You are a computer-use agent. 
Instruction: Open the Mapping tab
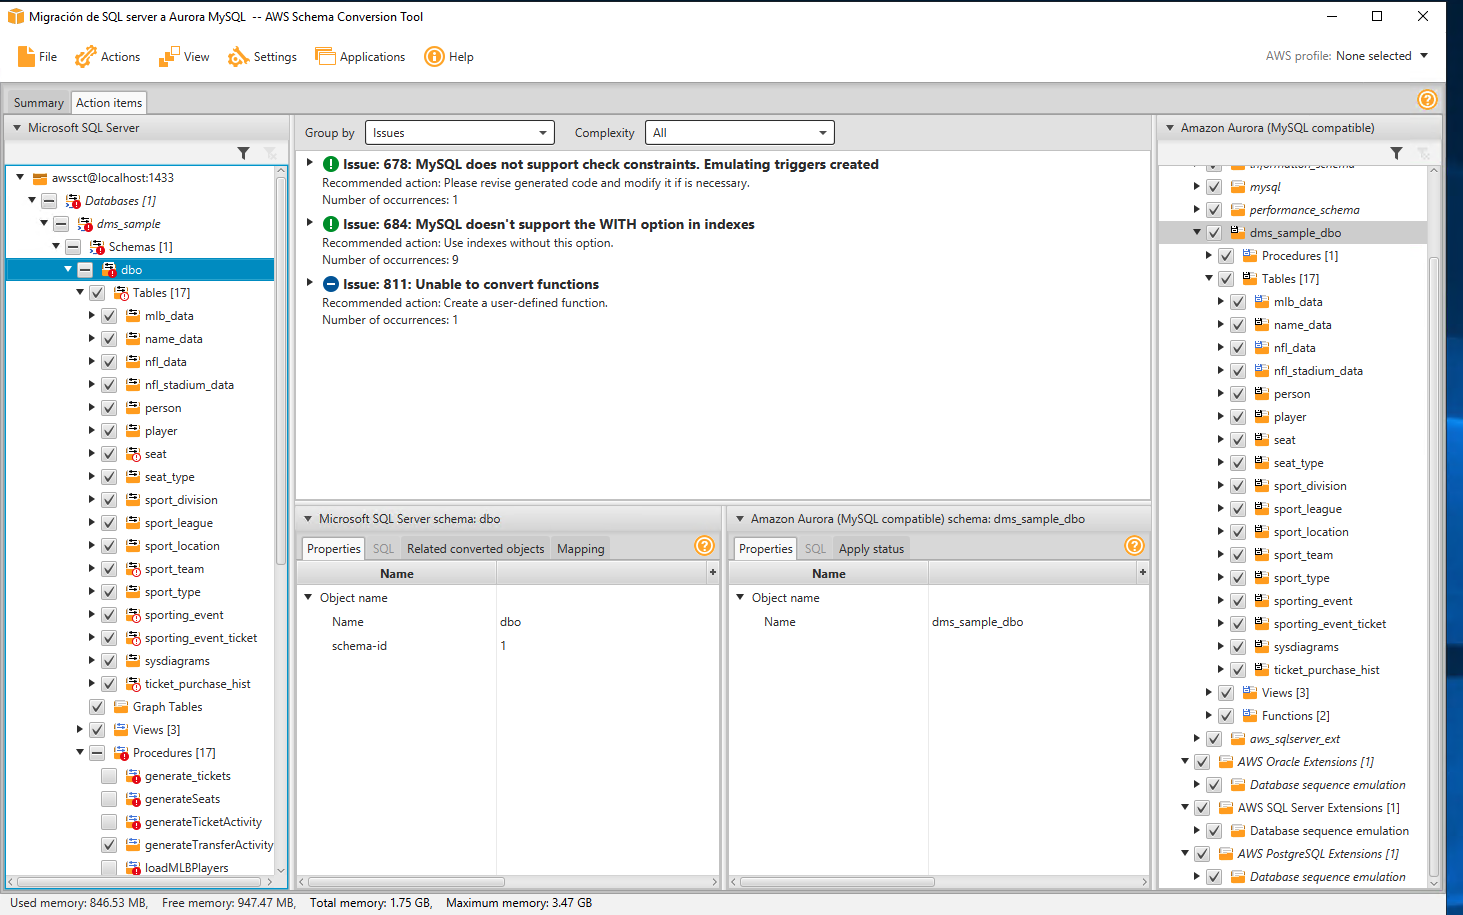click(x=581, y=549)
